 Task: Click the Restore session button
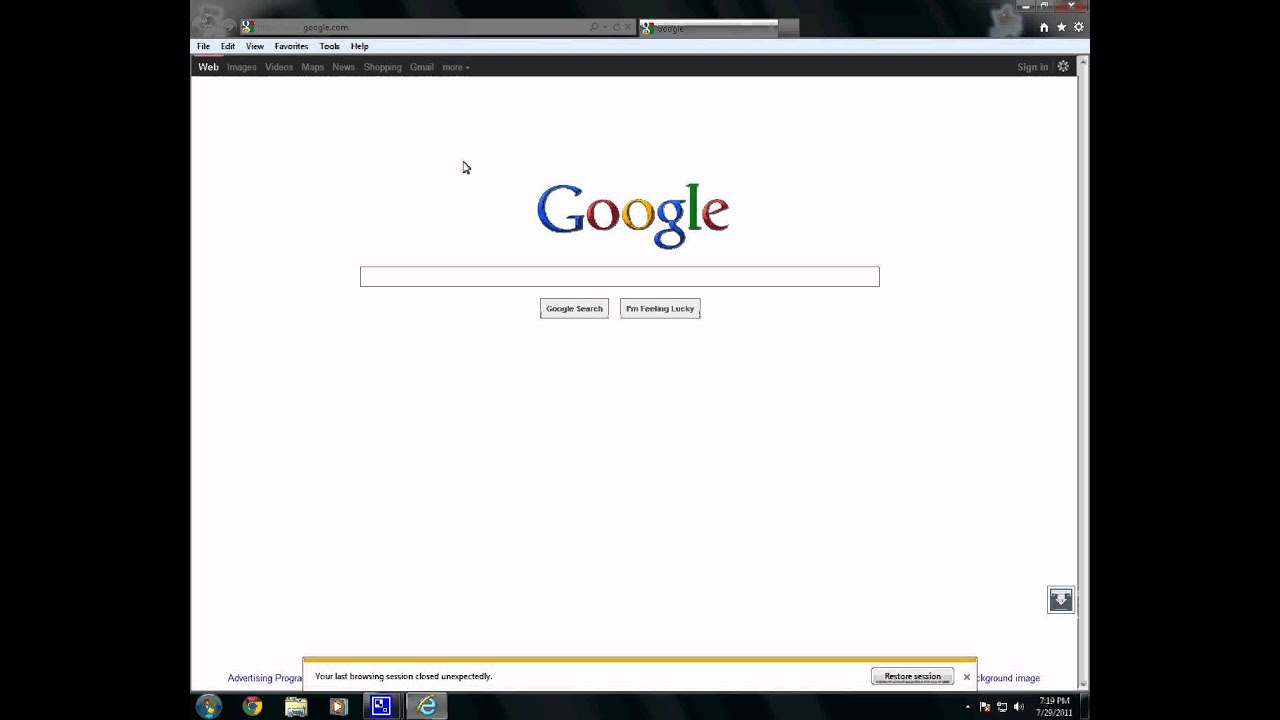pos(912,677)
